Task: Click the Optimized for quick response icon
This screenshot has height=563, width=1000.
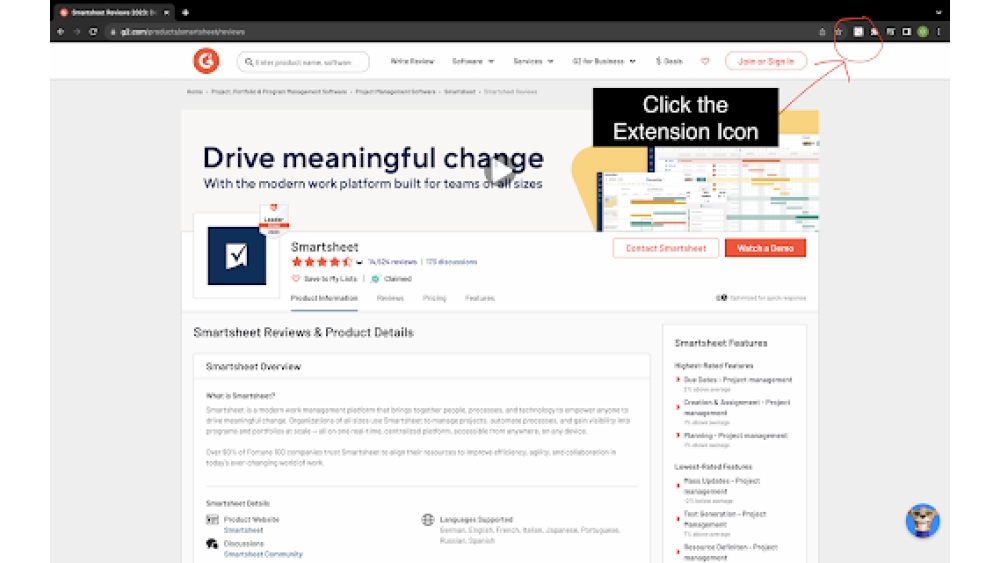Action: click(721, 298)
